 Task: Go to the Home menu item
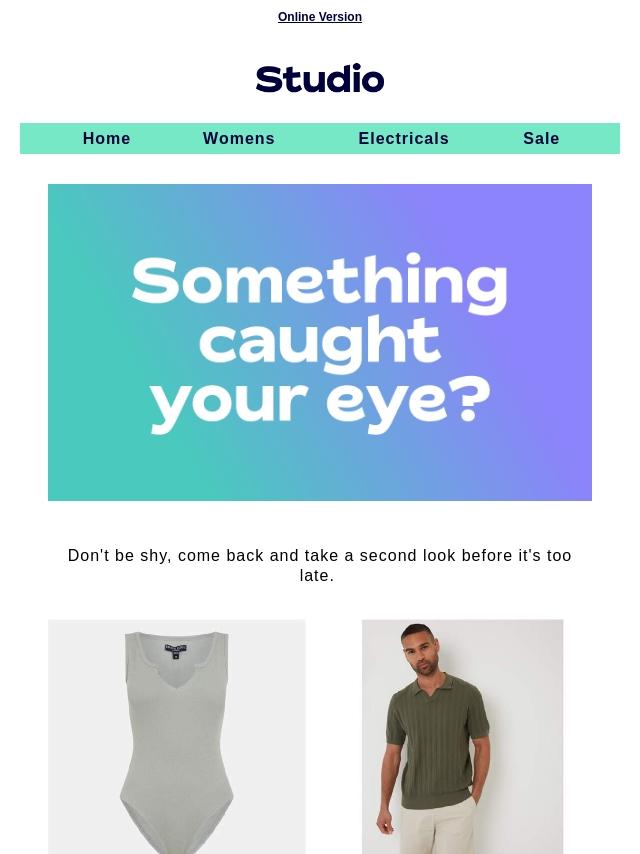107,138
